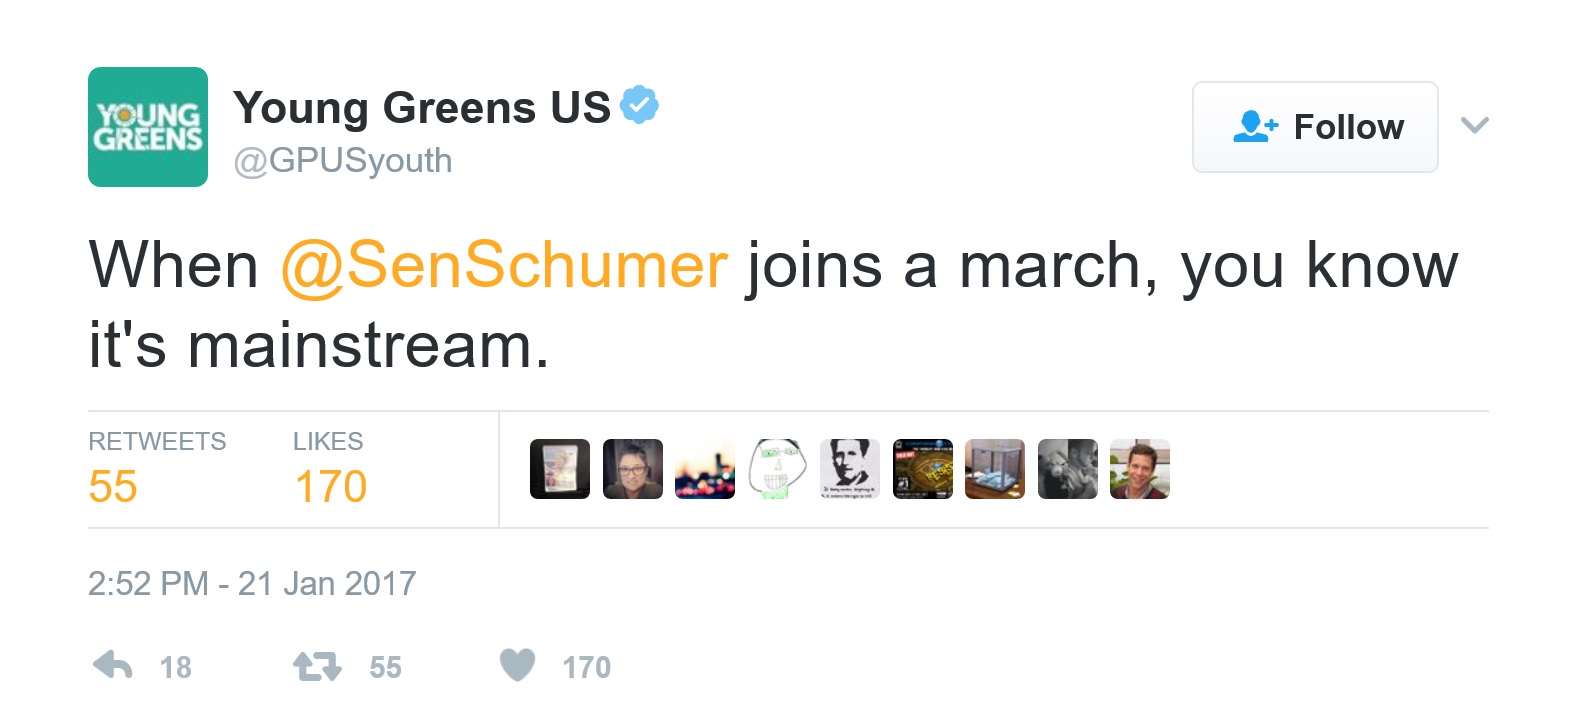Like the tweet with the heart icon
The width and height of the screenshot is (1580, 715).
point(517,665)
